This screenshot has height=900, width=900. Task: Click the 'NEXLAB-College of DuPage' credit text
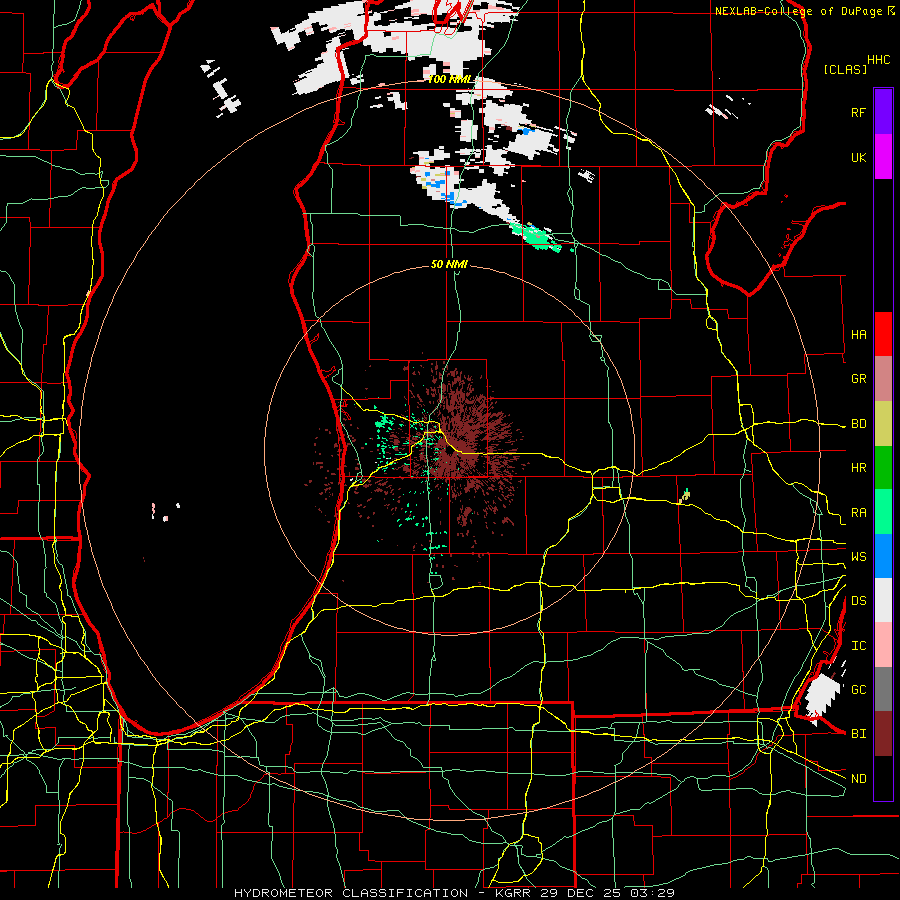tap(798, 11)
